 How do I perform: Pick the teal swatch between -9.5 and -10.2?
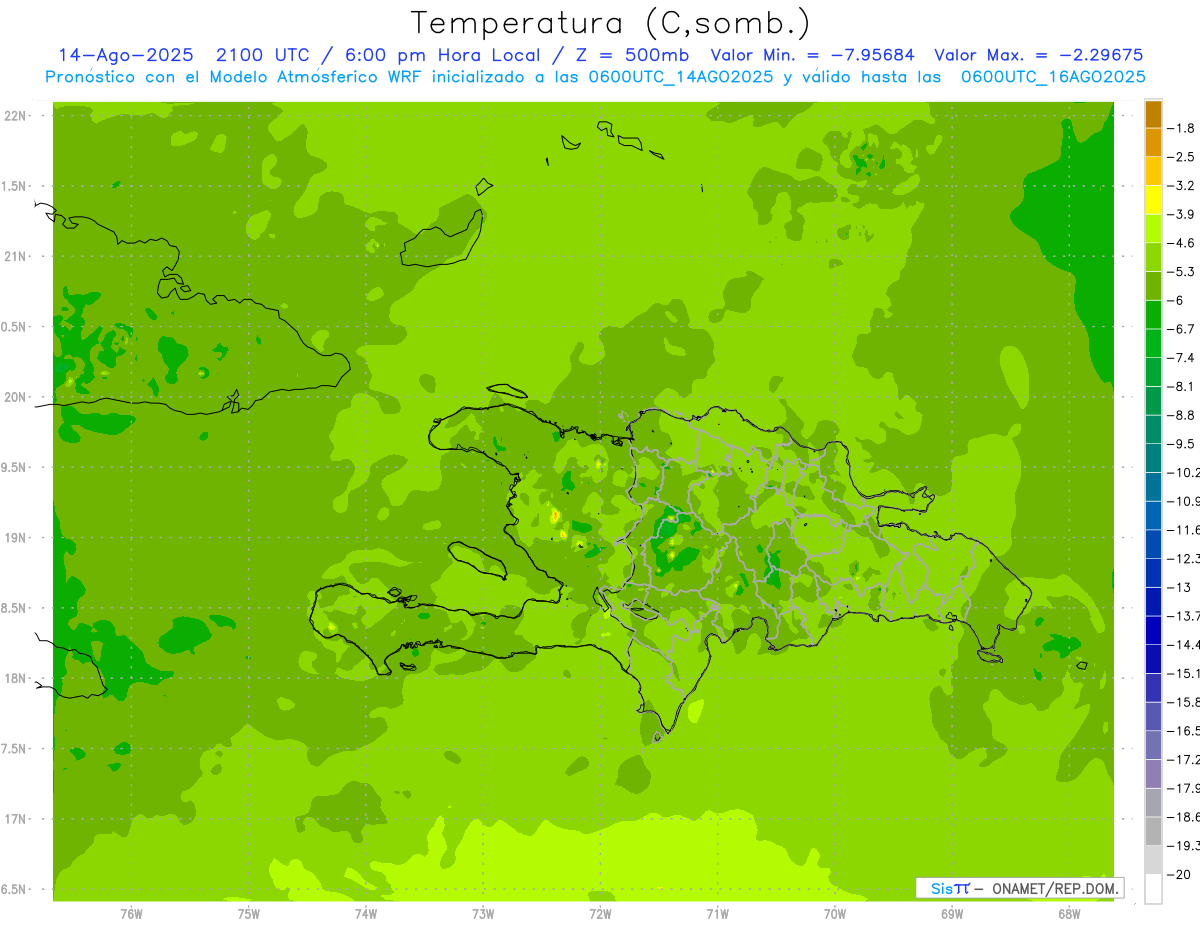(x=1153, y=458)
